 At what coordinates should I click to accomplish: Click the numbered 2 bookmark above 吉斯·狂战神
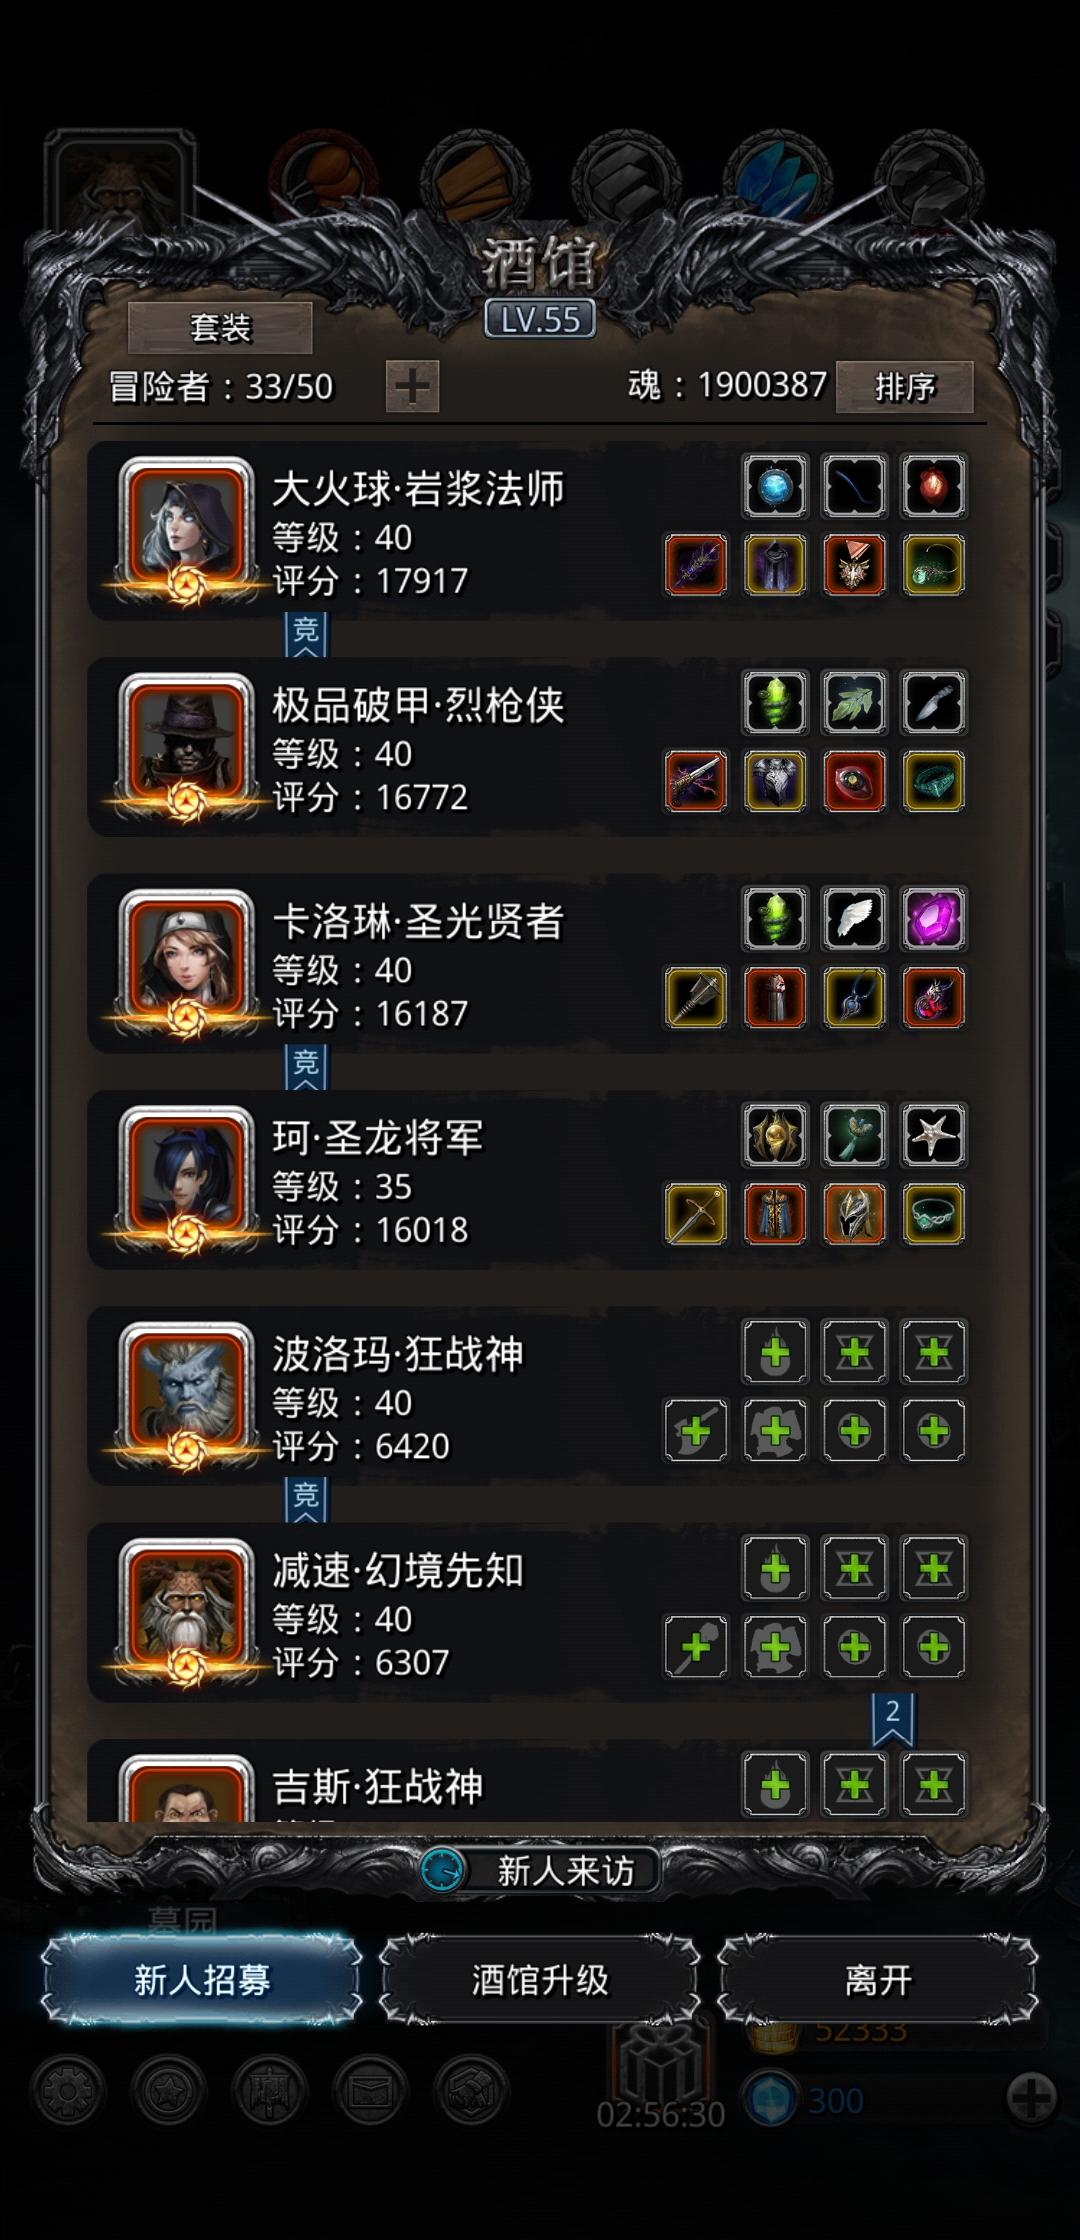[892, 1717]
